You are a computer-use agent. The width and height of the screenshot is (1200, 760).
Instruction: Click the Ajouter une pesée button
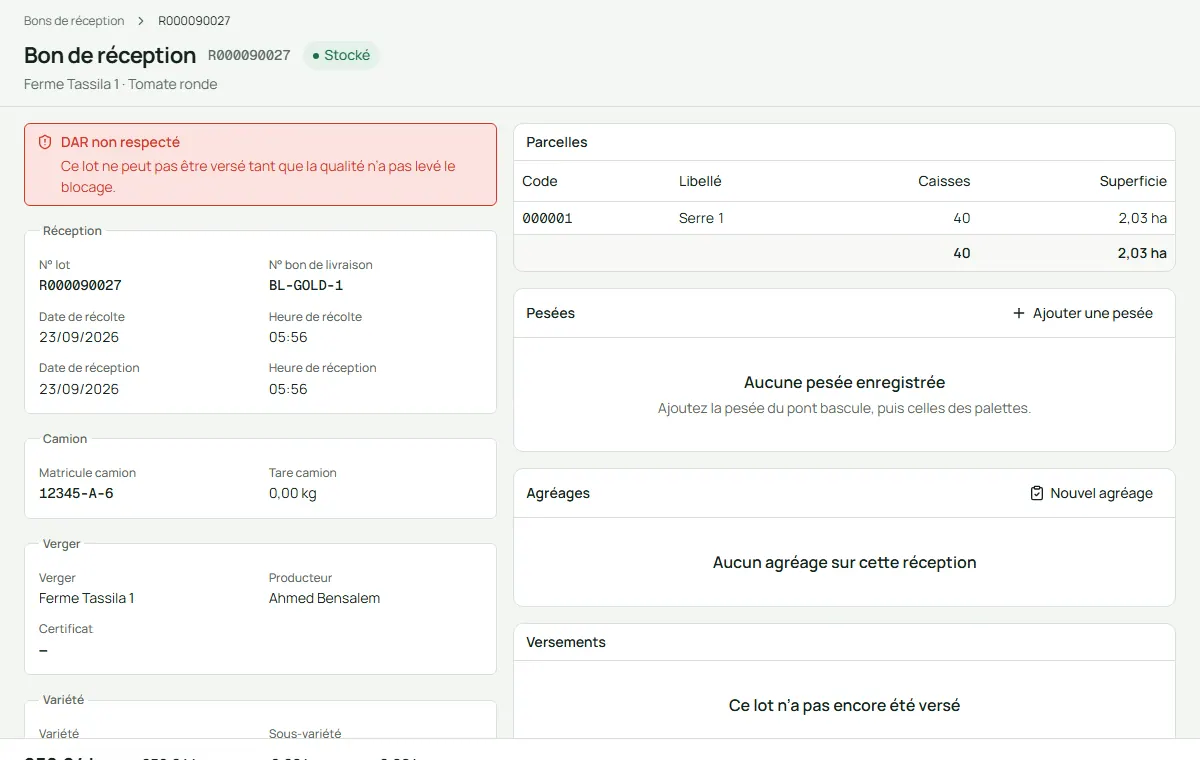point(1082,313)
